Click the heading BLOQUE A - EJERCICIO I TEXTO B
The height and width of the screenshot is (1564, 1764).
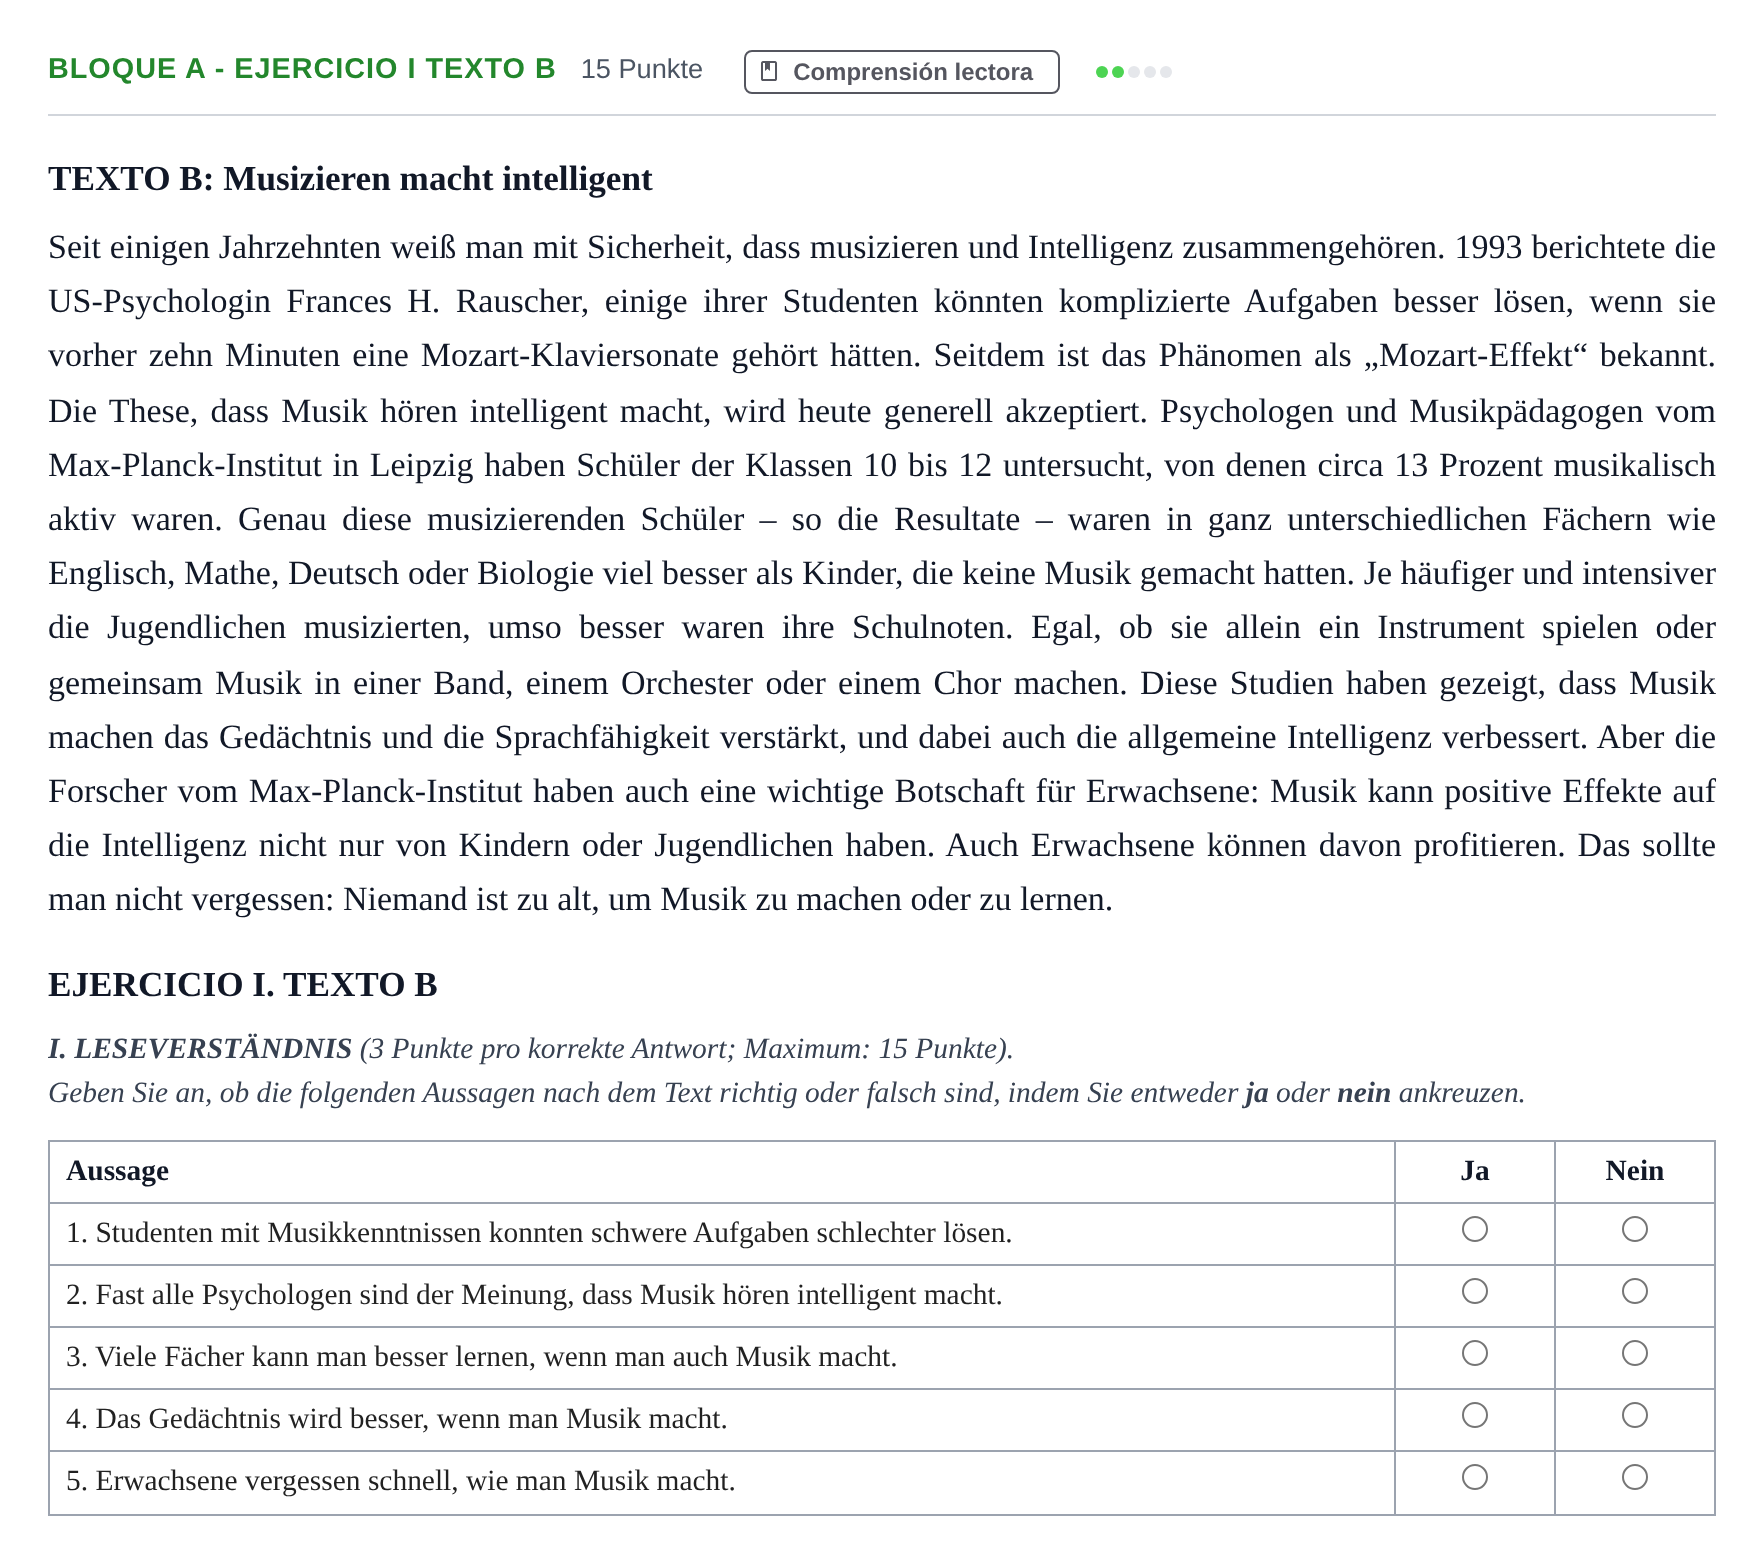(301, 69)
